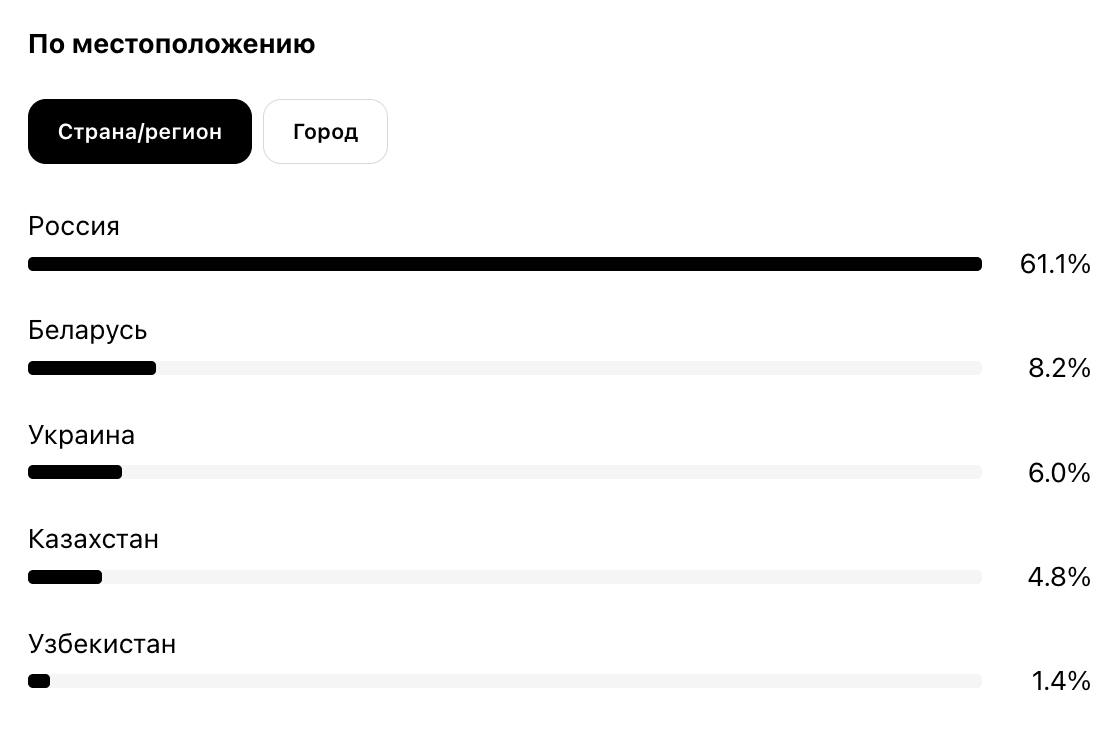Click the Казахстан country label
1116x740 pixels.
click(x=93, y=539)
